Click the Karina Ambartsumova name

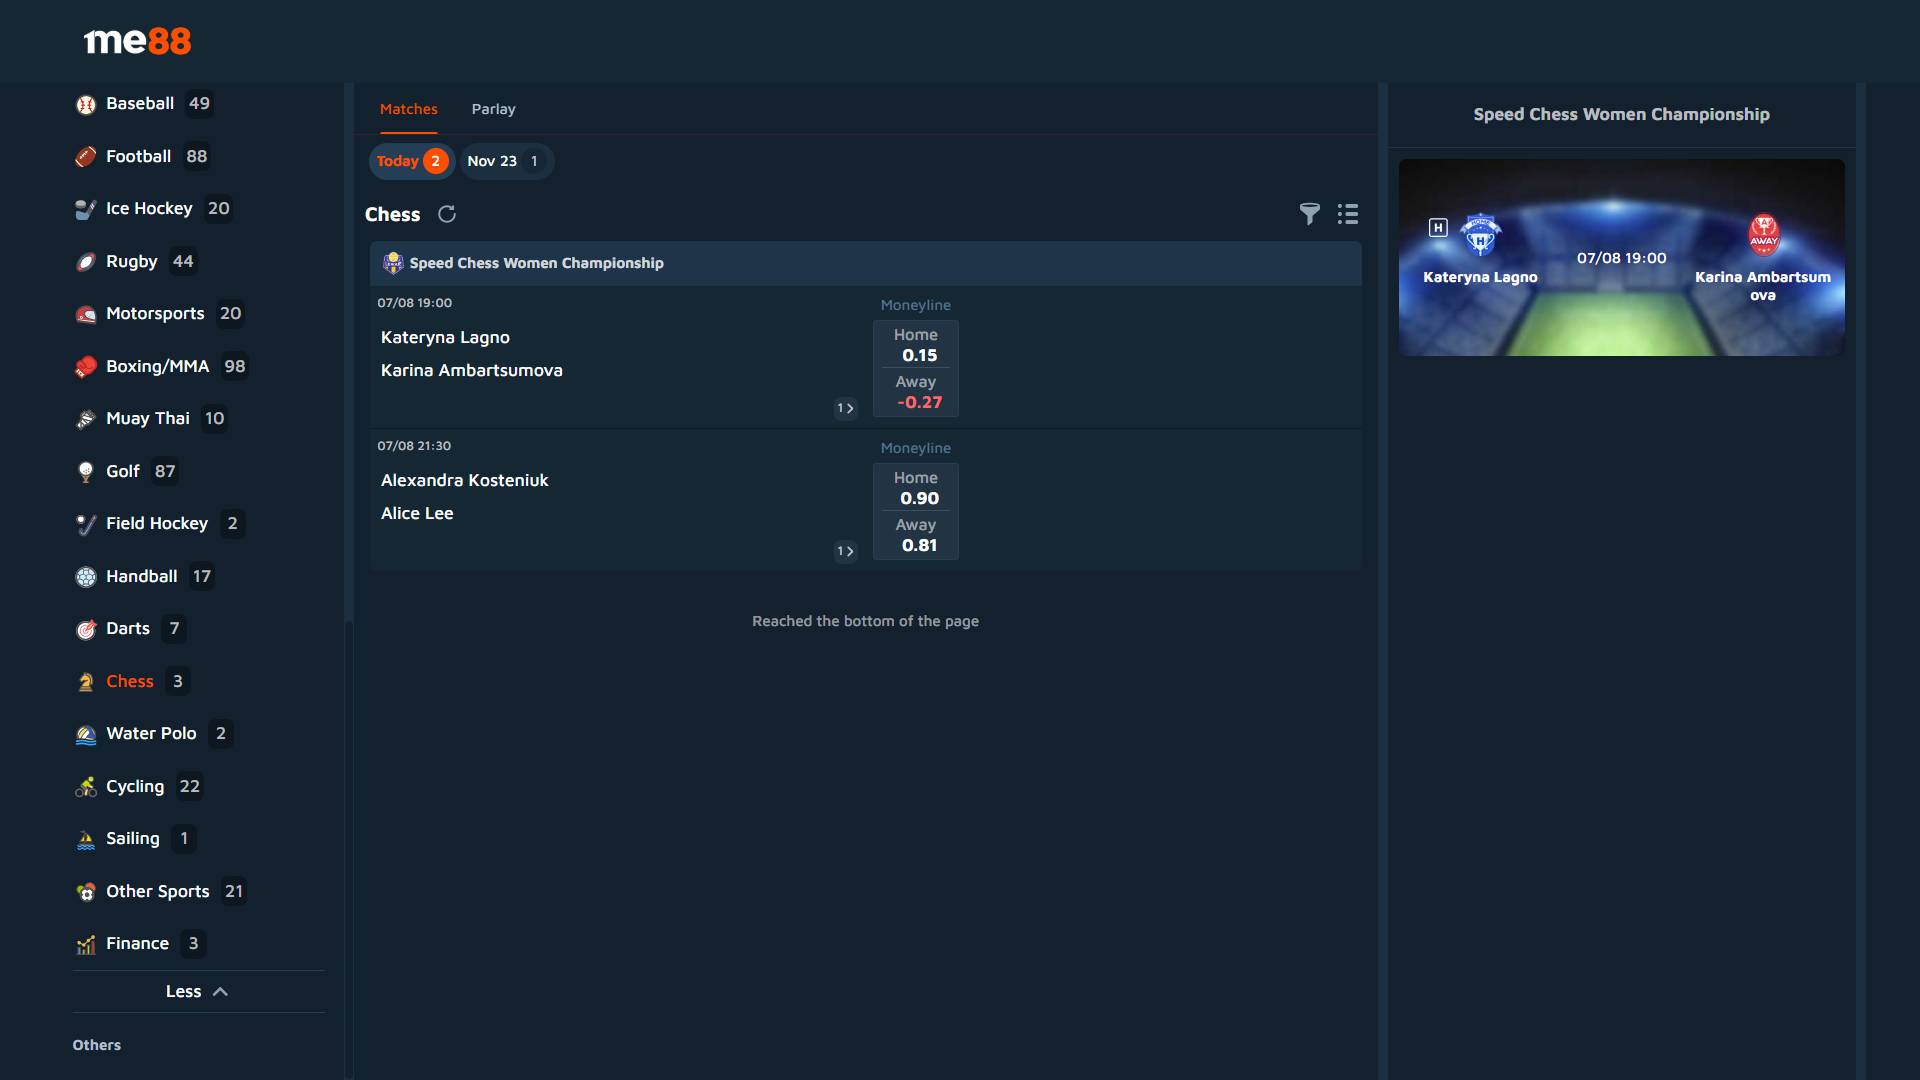coord(471,371)
